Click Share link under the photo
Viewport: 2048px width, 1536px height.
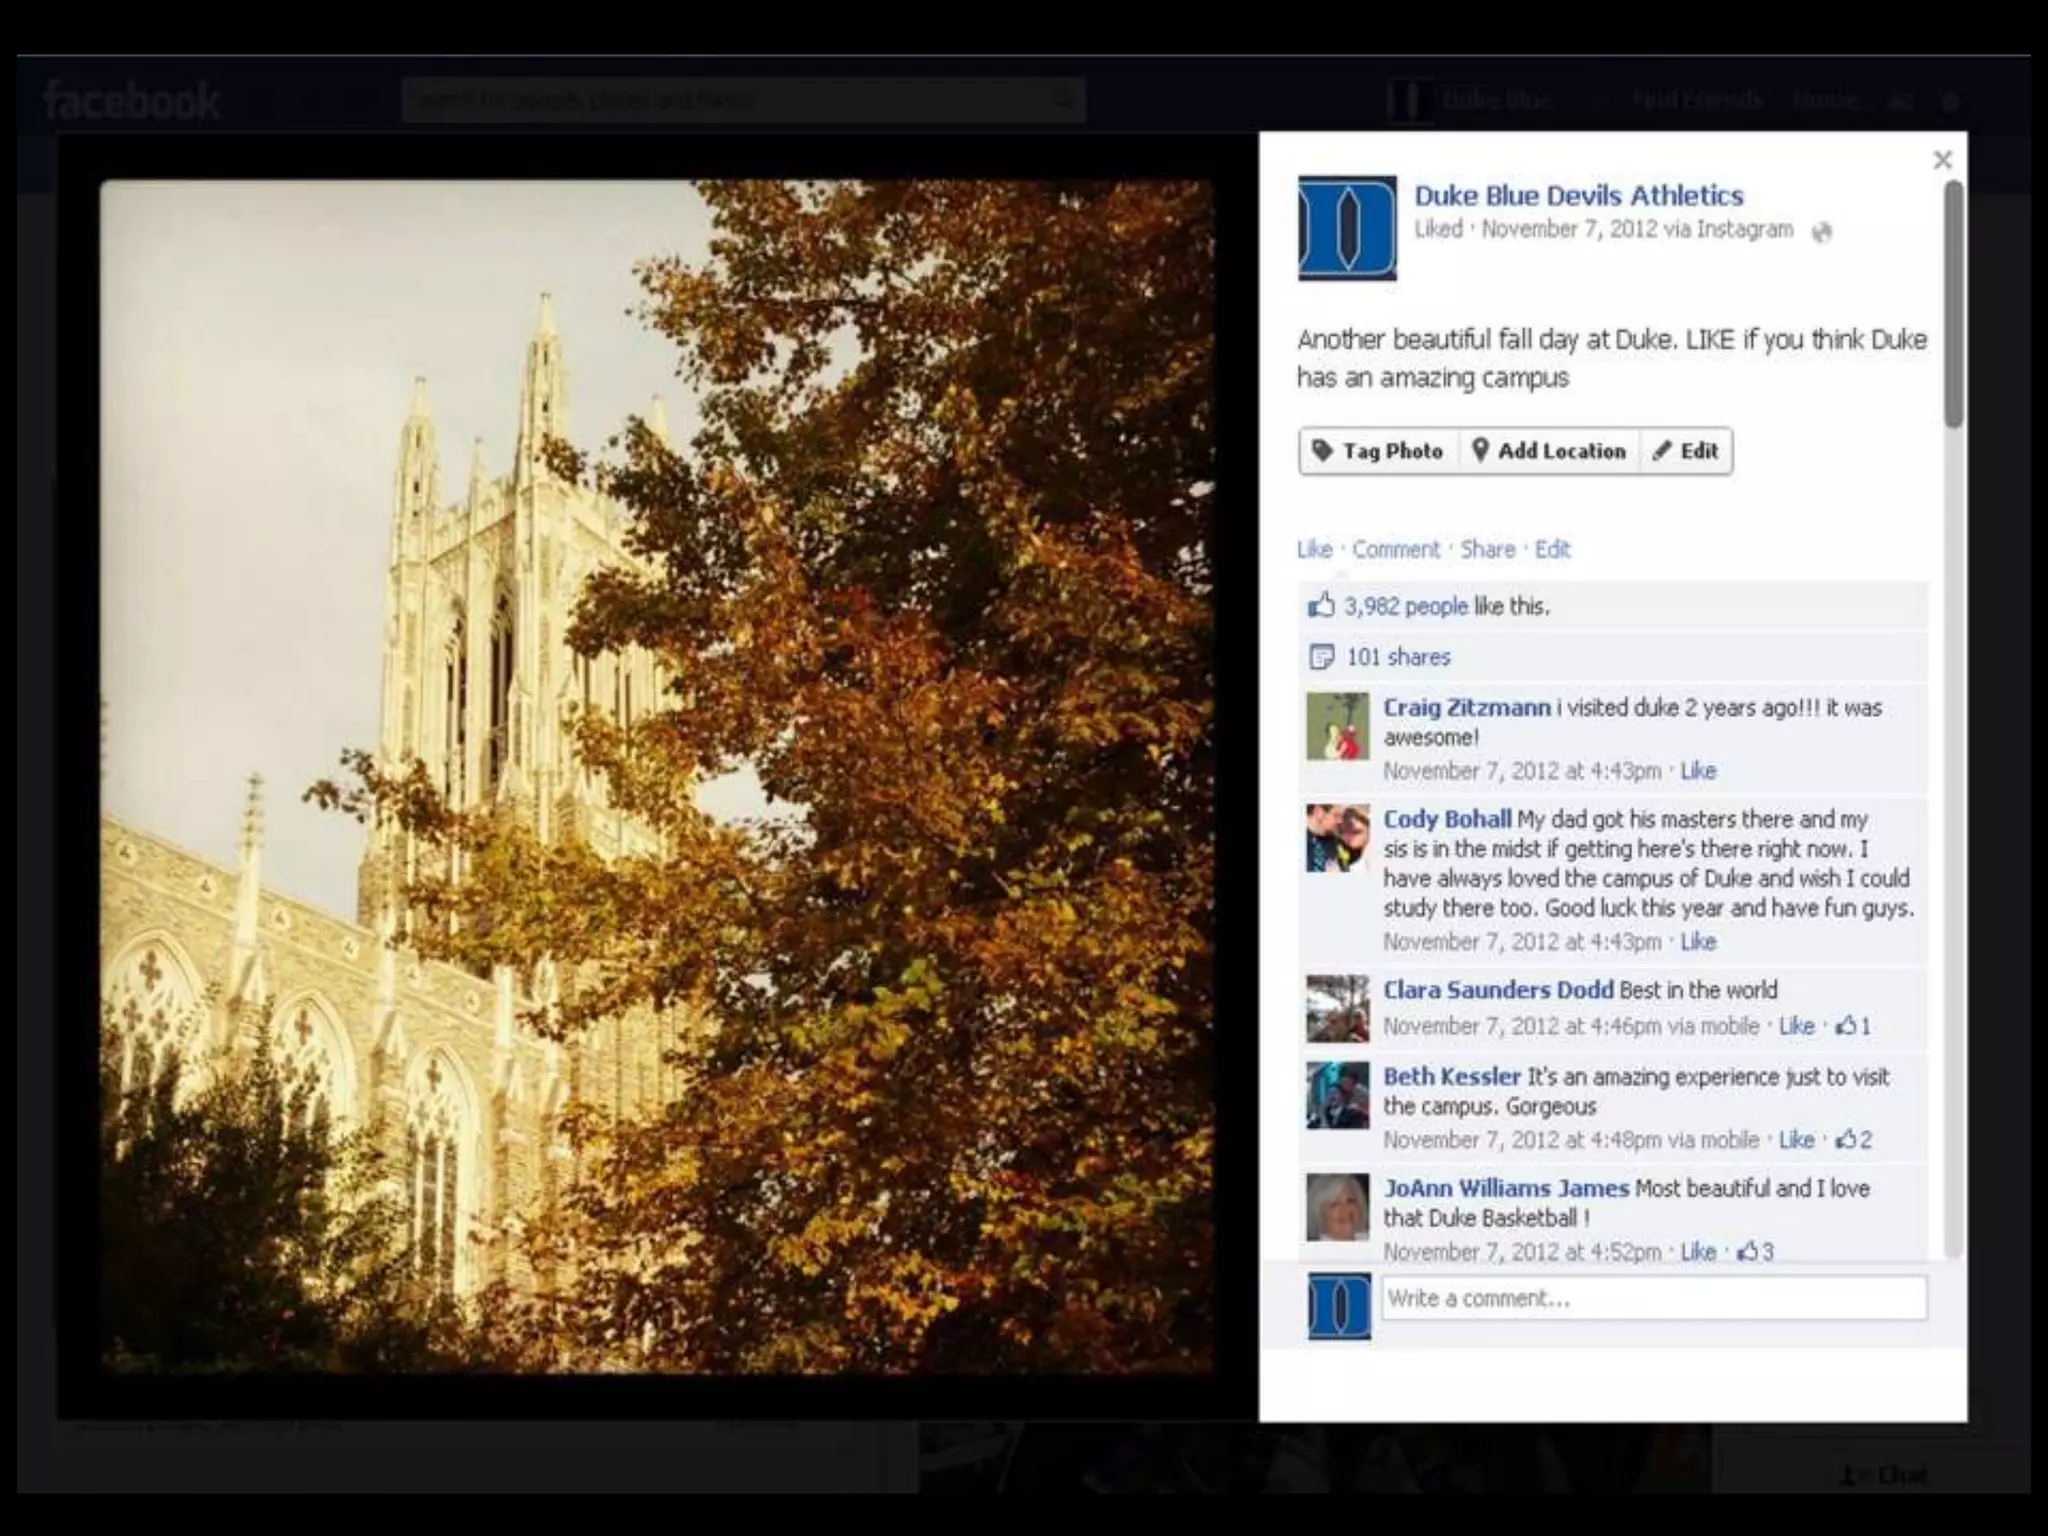click(1487, 549)
